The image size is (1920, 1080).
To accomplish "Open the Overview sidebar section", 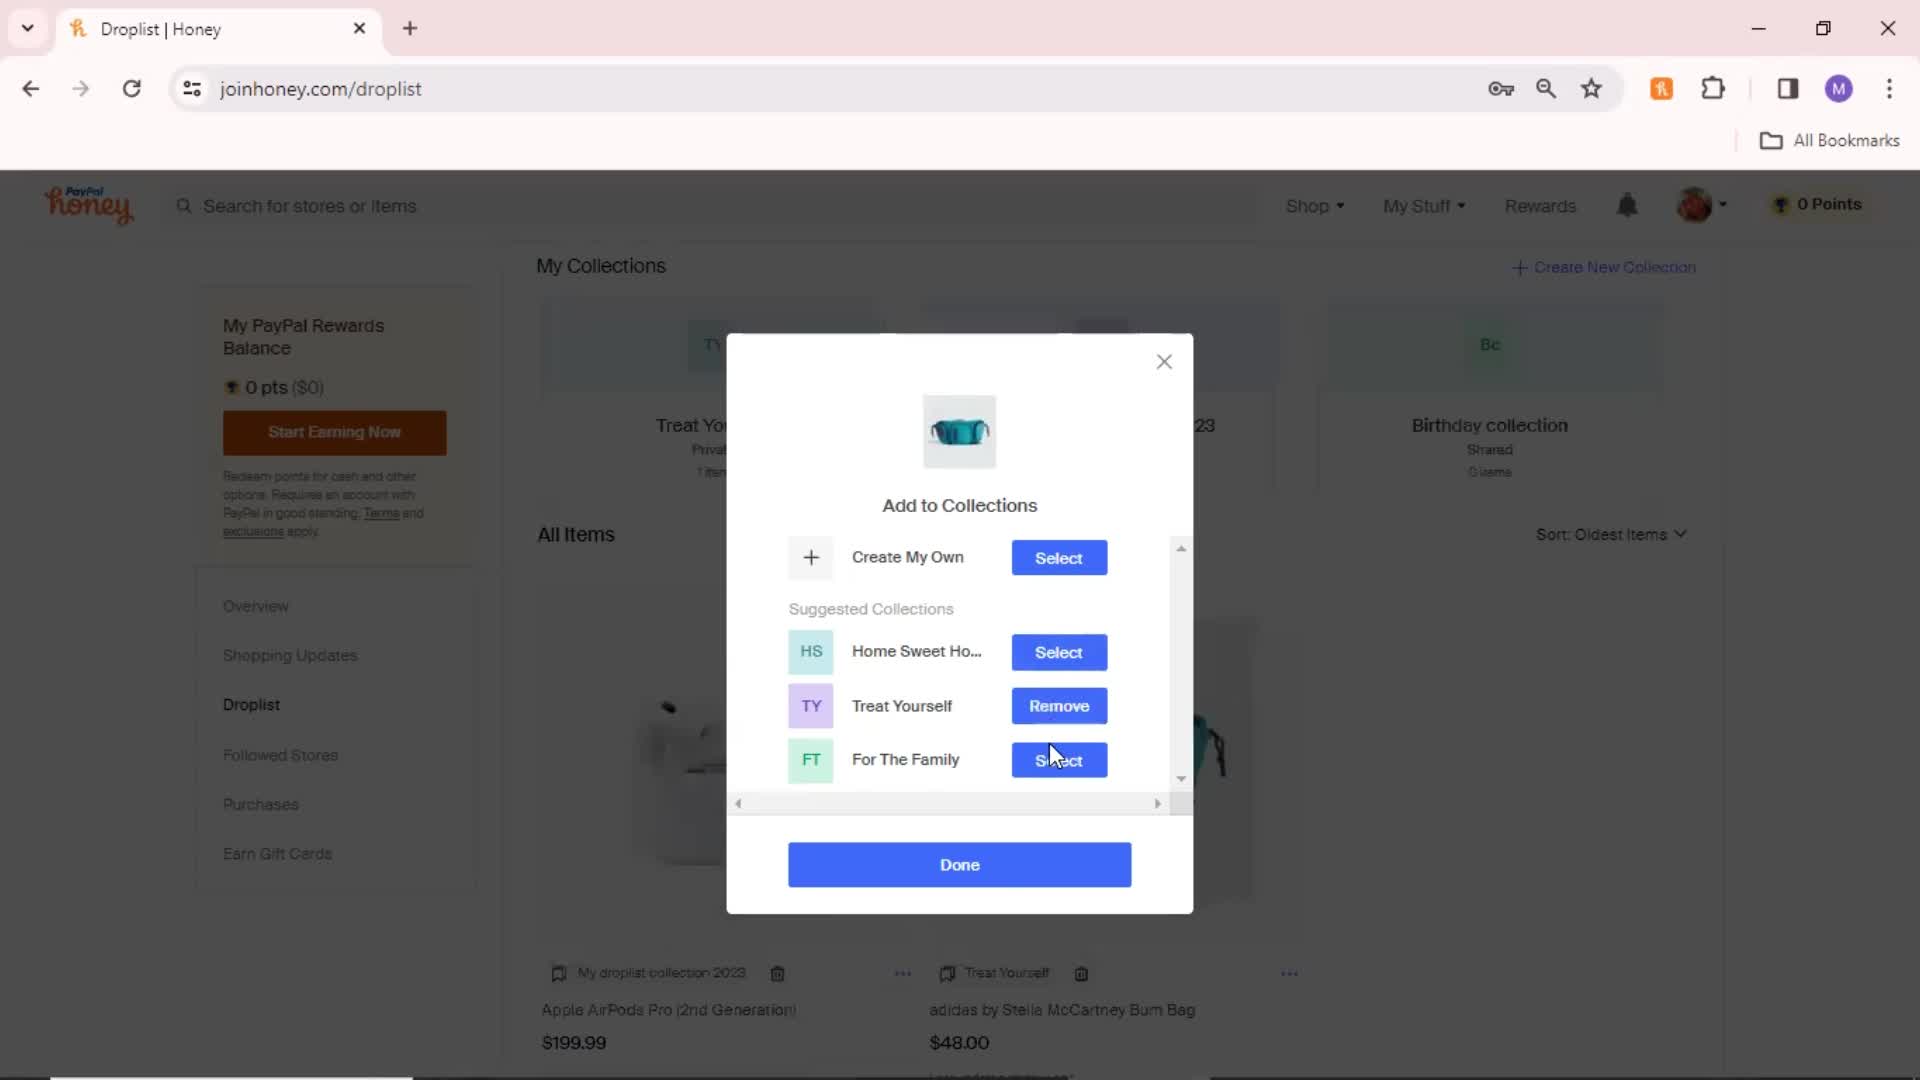I will click(x=256, y=605).
